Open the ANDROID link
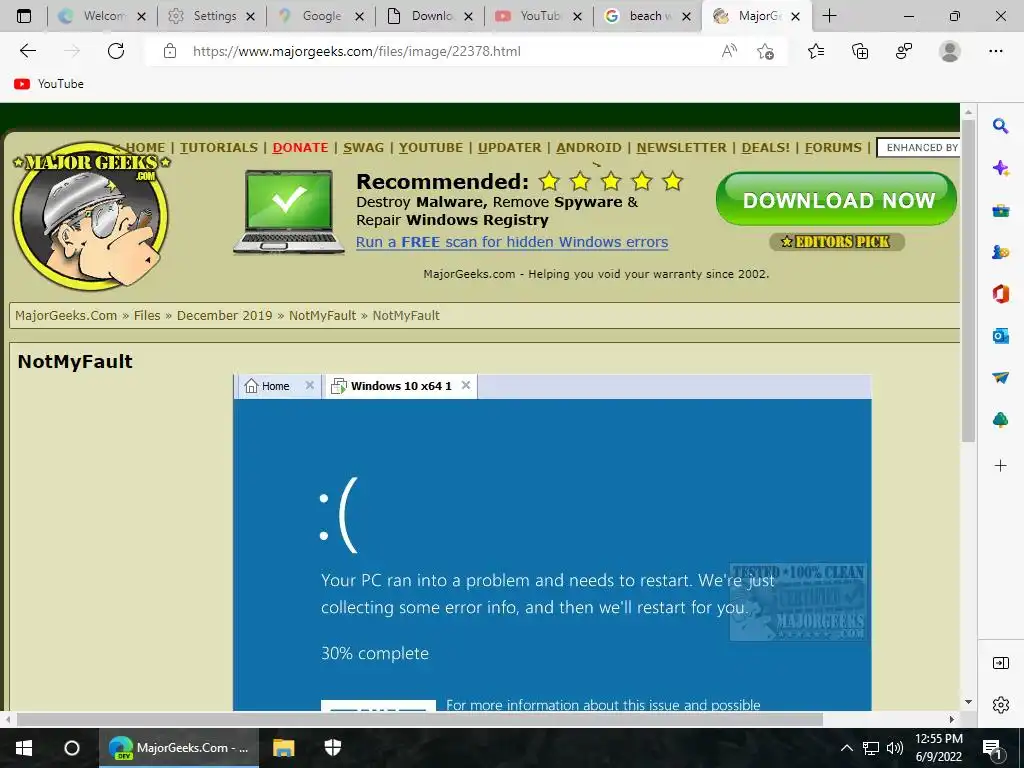The image size is (1024, 768). tap(589, 148)
